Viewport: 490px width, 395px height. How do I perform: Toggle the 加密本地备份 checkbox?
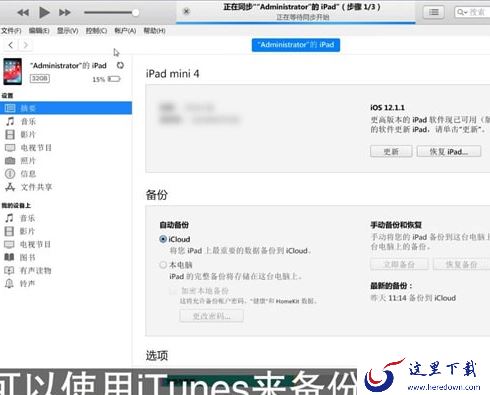point(173,291)
